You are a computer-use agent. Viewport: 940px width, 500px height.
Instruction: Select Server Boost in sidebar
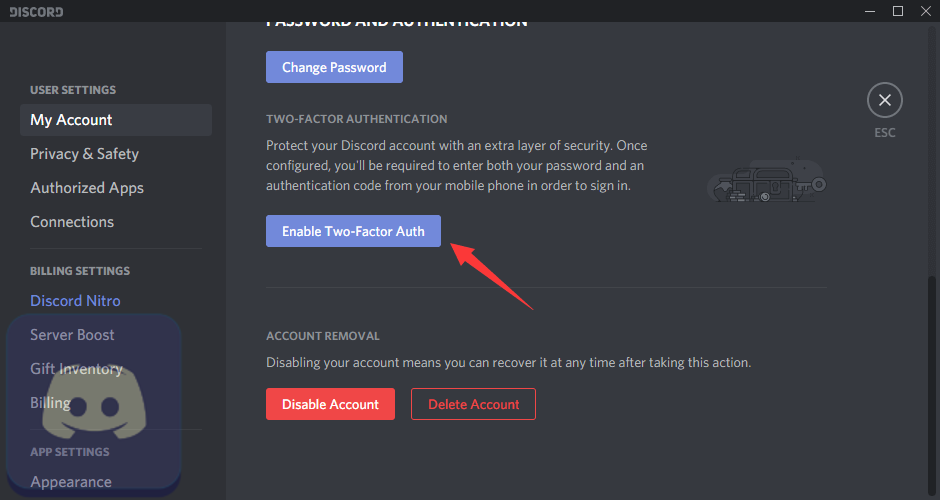72,335
